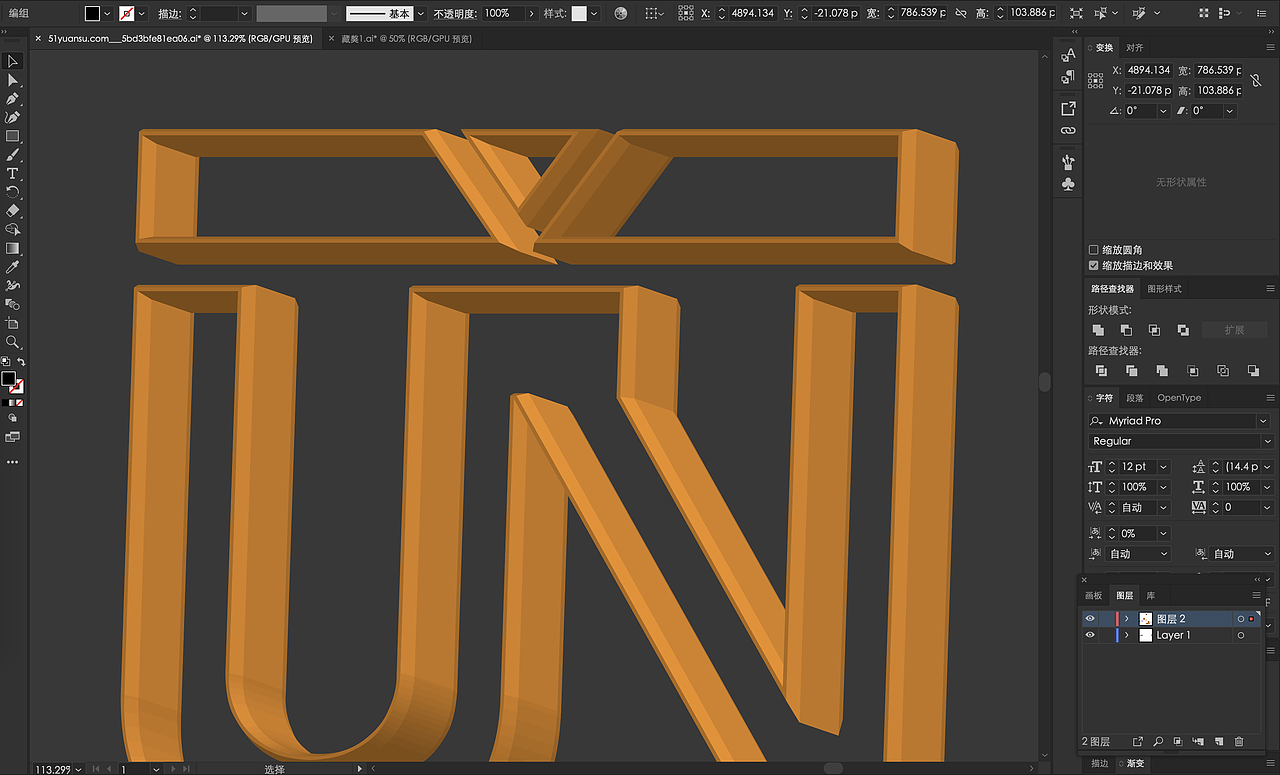Create new layer in Layers panel

pyautogui.click(x=1218, y=742)
